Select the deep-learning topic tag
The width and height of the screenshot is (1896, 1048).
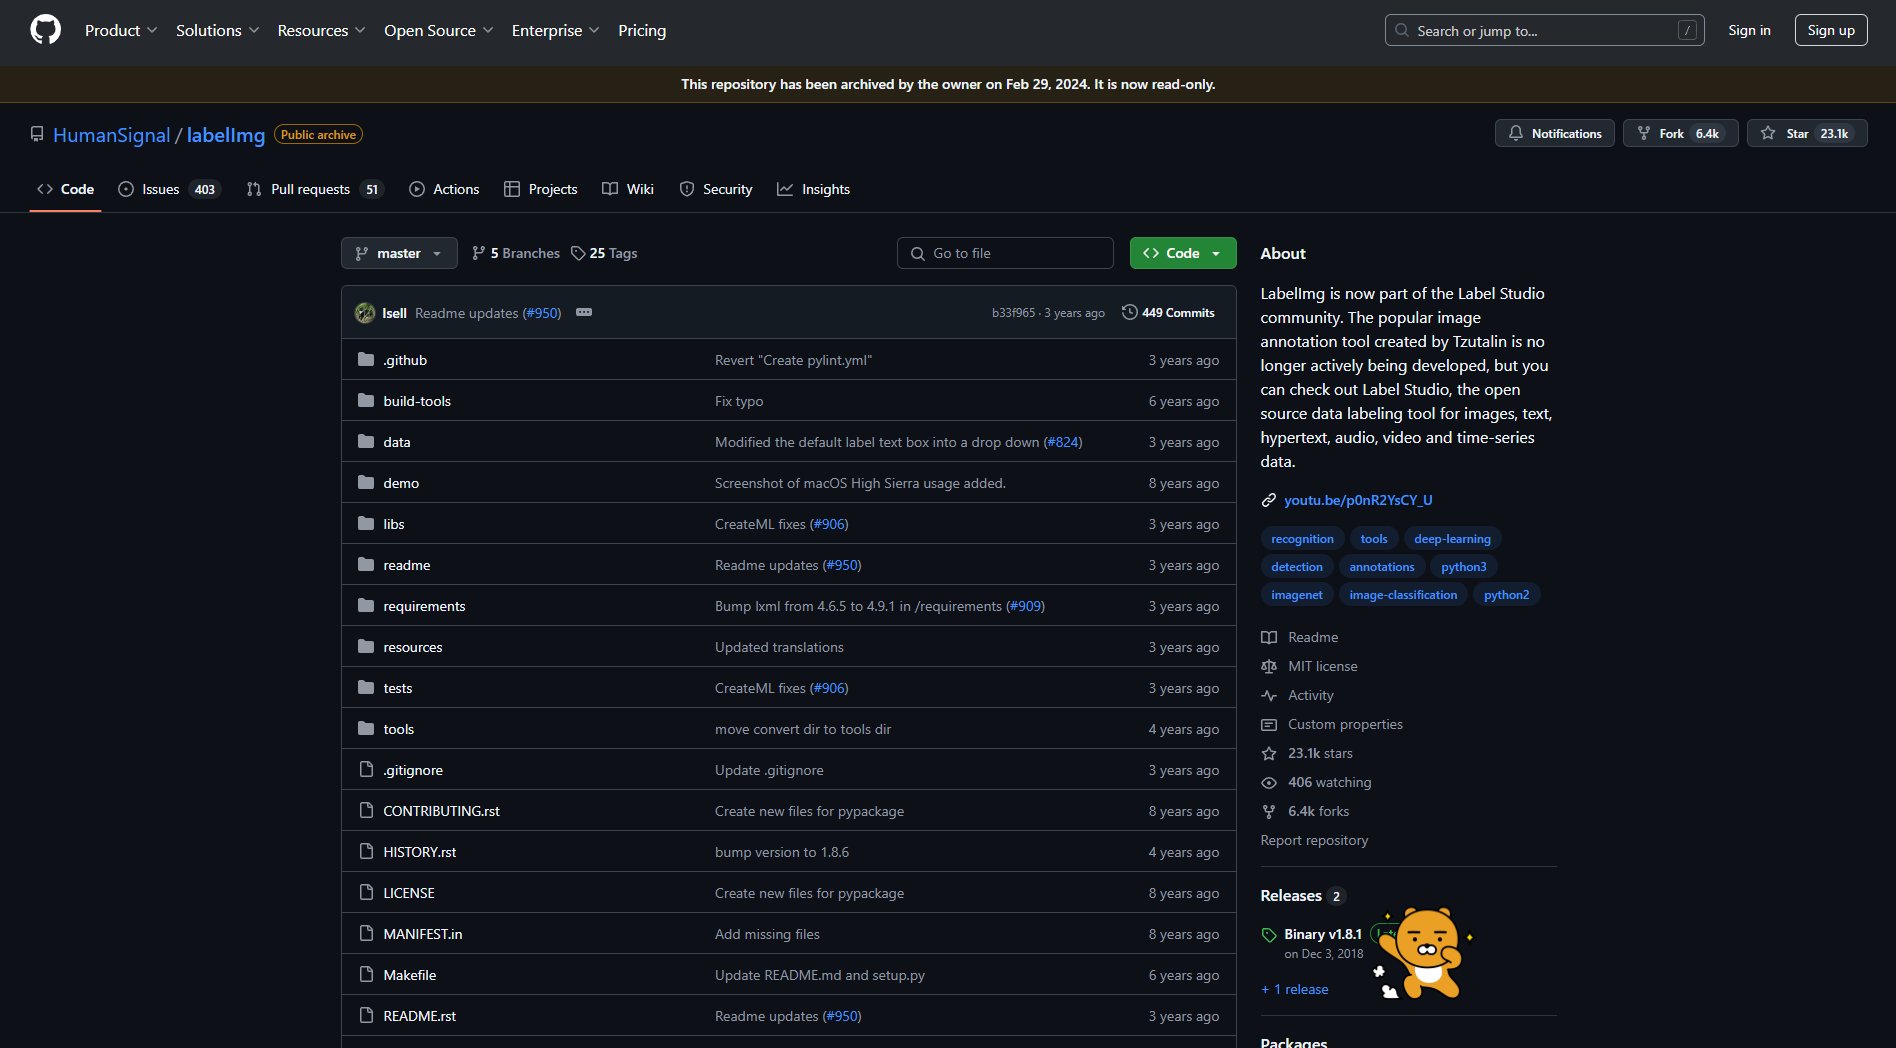(x=1452, y=539)
